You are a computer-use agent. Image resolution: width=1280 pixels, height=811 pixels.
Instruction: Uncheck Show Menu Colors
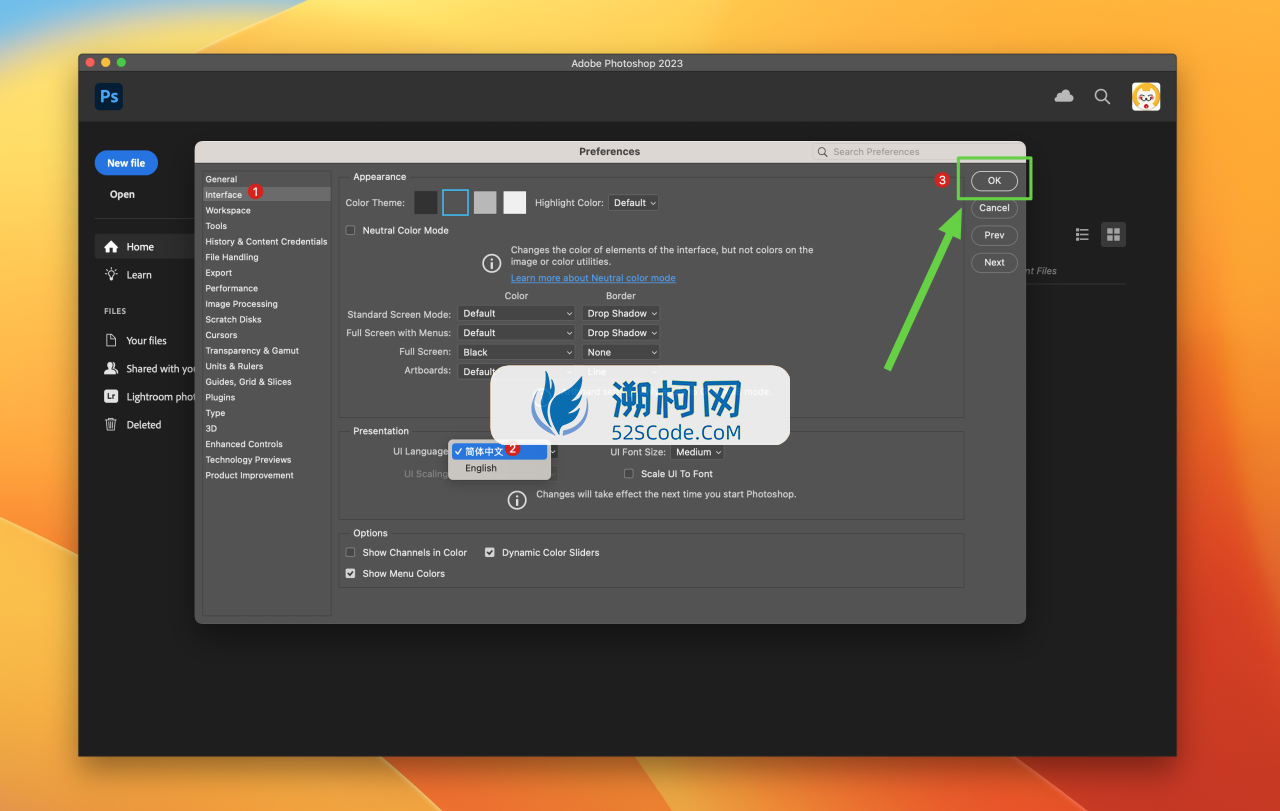point(350,574)
